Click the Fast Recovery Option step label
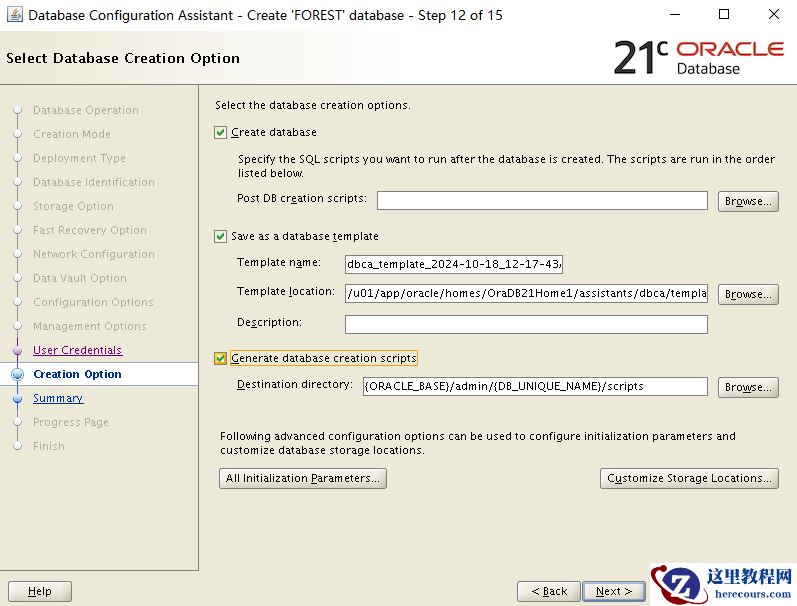 [89, 230]
